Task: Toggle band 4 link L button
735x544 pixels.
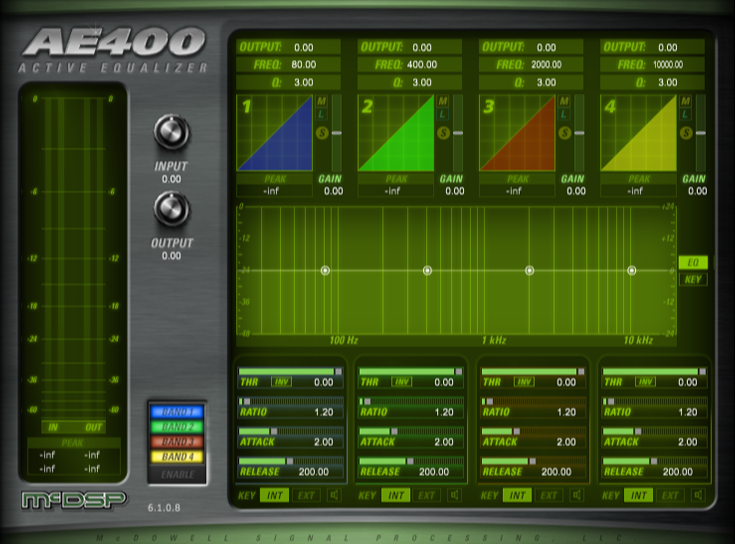Action: pos(686,114)
